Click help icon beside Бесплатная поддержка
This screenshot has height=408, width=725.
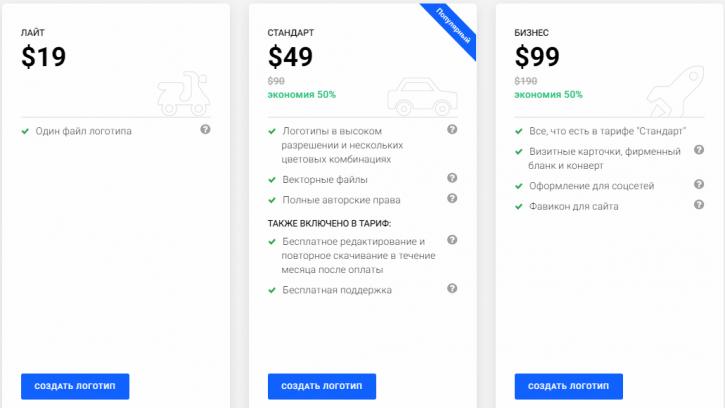pos(452,289)
